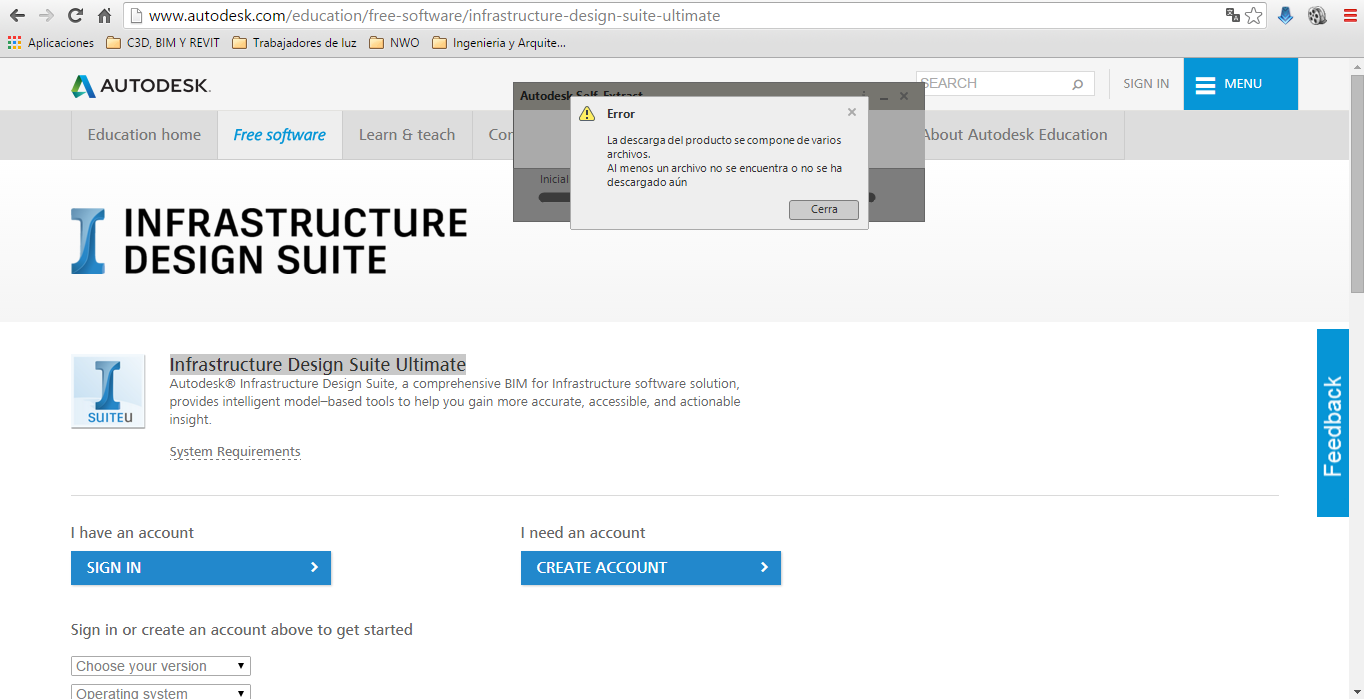Click the search magnifying glass icon
The height and width of the screenshot is (699, 1364).
pos(1078,84)
